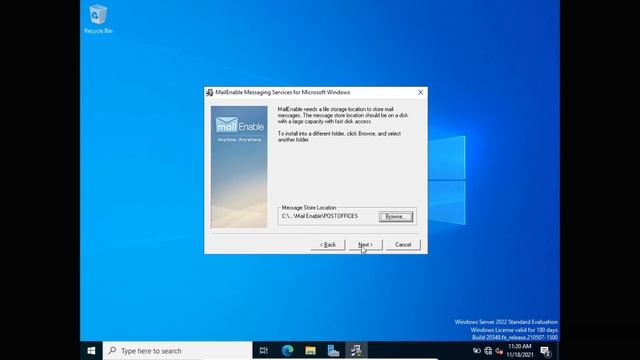Browse for a message store location
This screenshot has height=360, width=640.
click(x=396, y=217)
